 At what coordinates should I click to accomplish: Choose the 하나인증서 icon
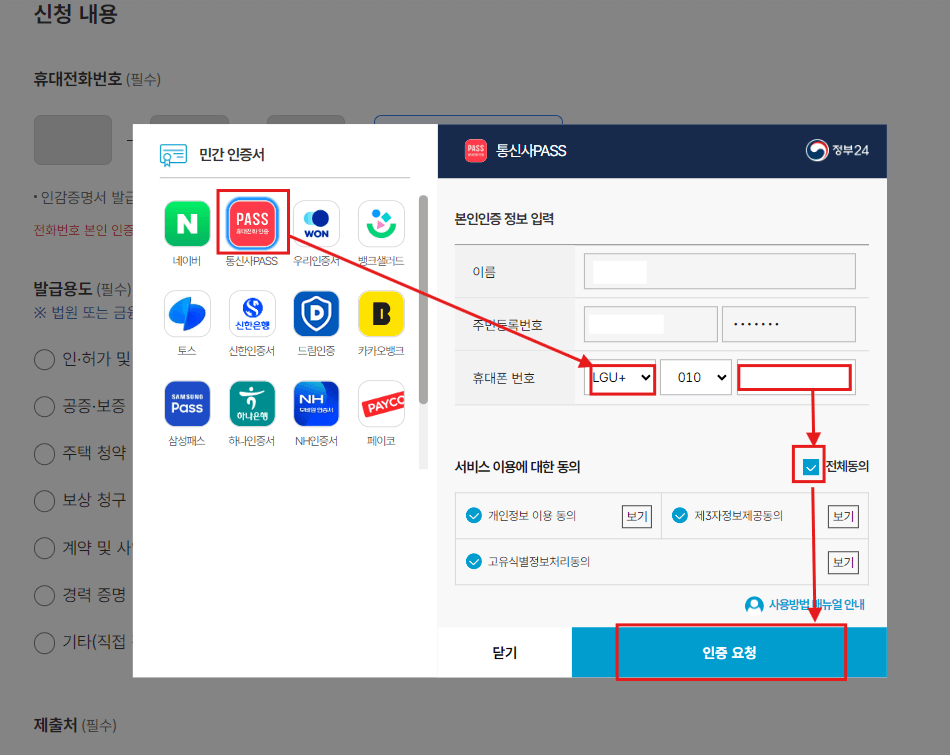[x=252, y=404]
